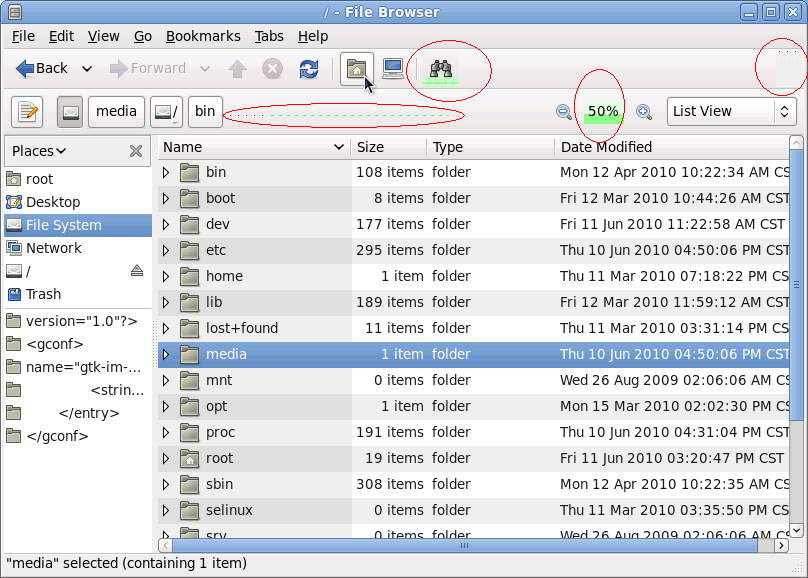Close the Places sidebar with the X
The width and height of the screenshot is (808, 578).
pyautogui.click(x=136, y=151)
